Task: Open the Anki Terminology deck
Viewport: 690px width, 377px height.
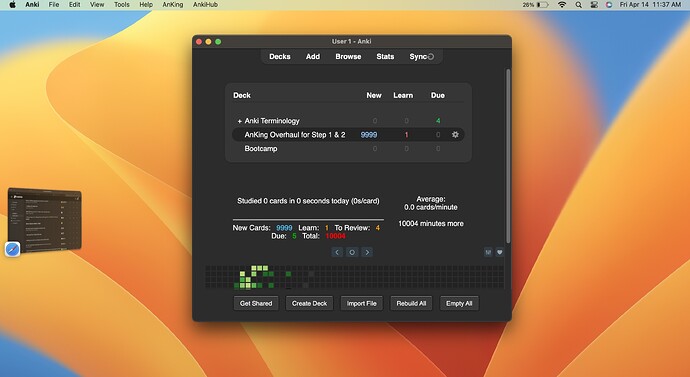Action: pos(272,121)
